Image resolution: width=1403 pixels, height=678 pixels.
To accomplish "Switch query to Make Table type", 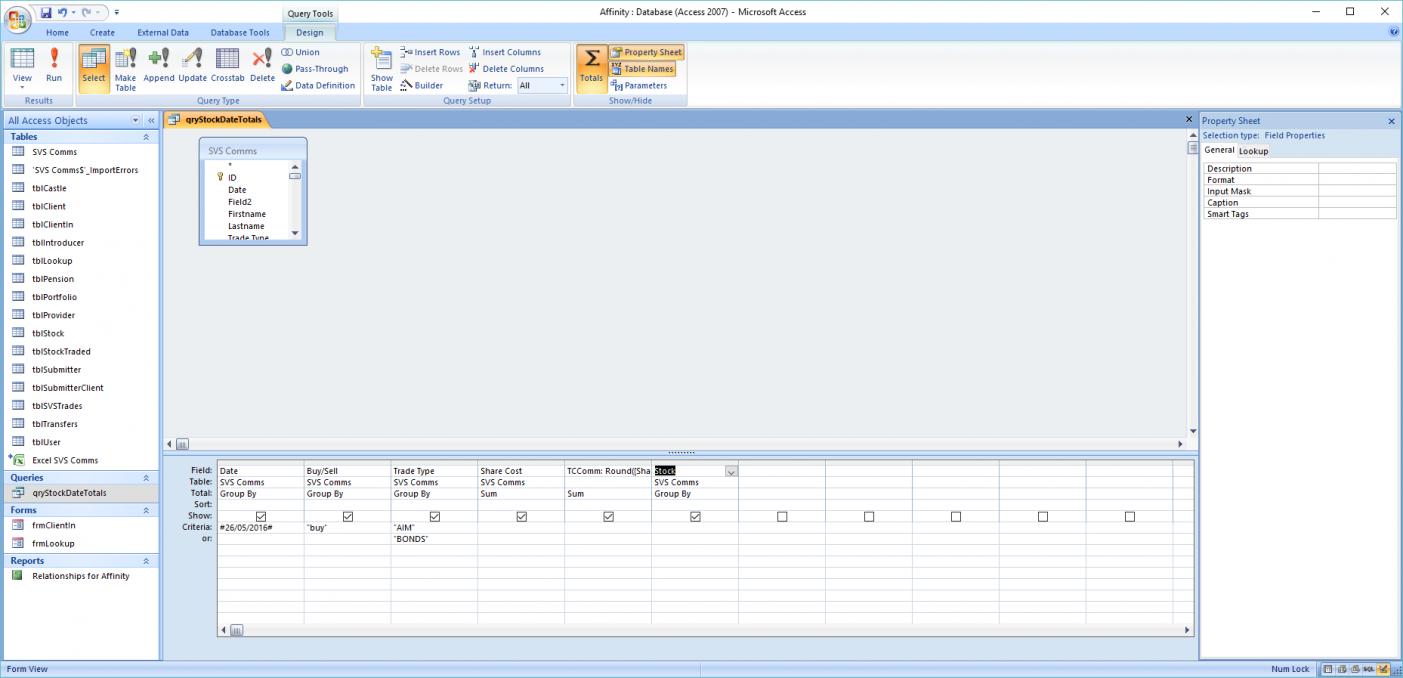I will tap(126, 69).
